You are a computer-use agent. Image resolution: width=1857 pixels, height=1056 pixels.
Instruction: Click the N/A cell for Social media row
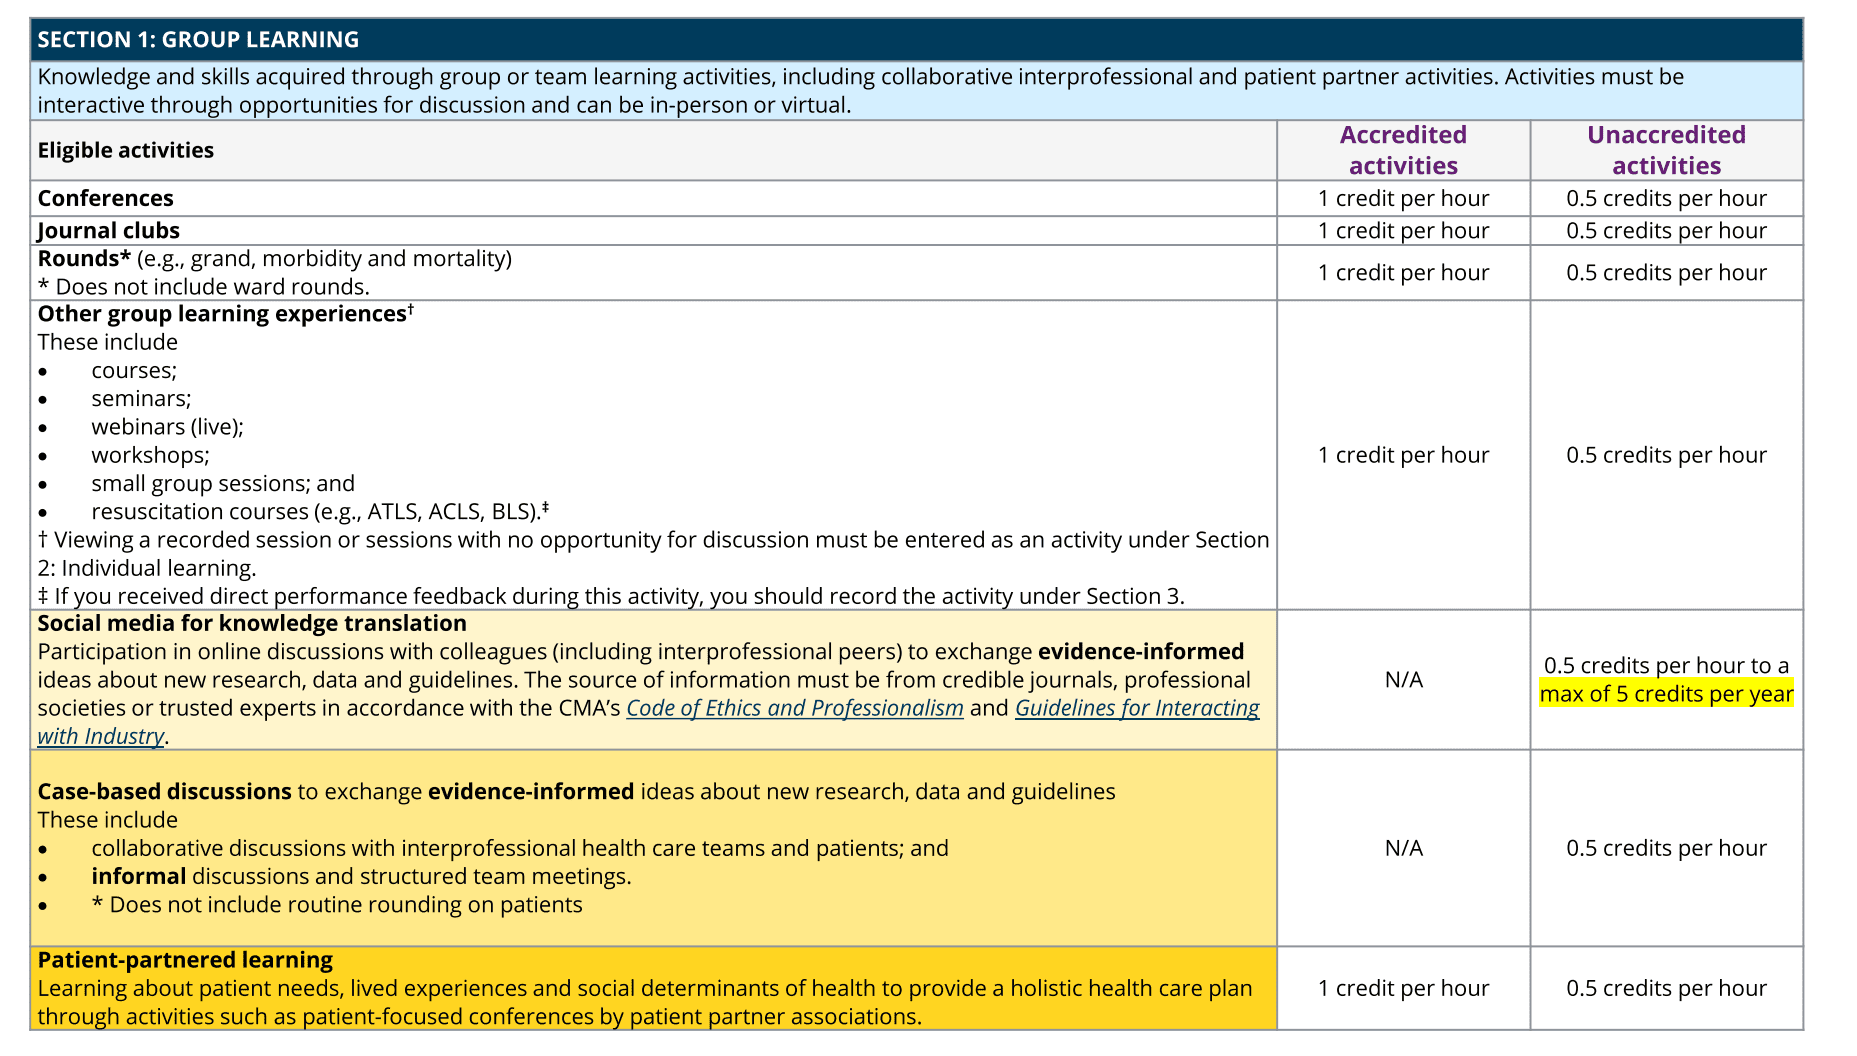coord(1403,680)
